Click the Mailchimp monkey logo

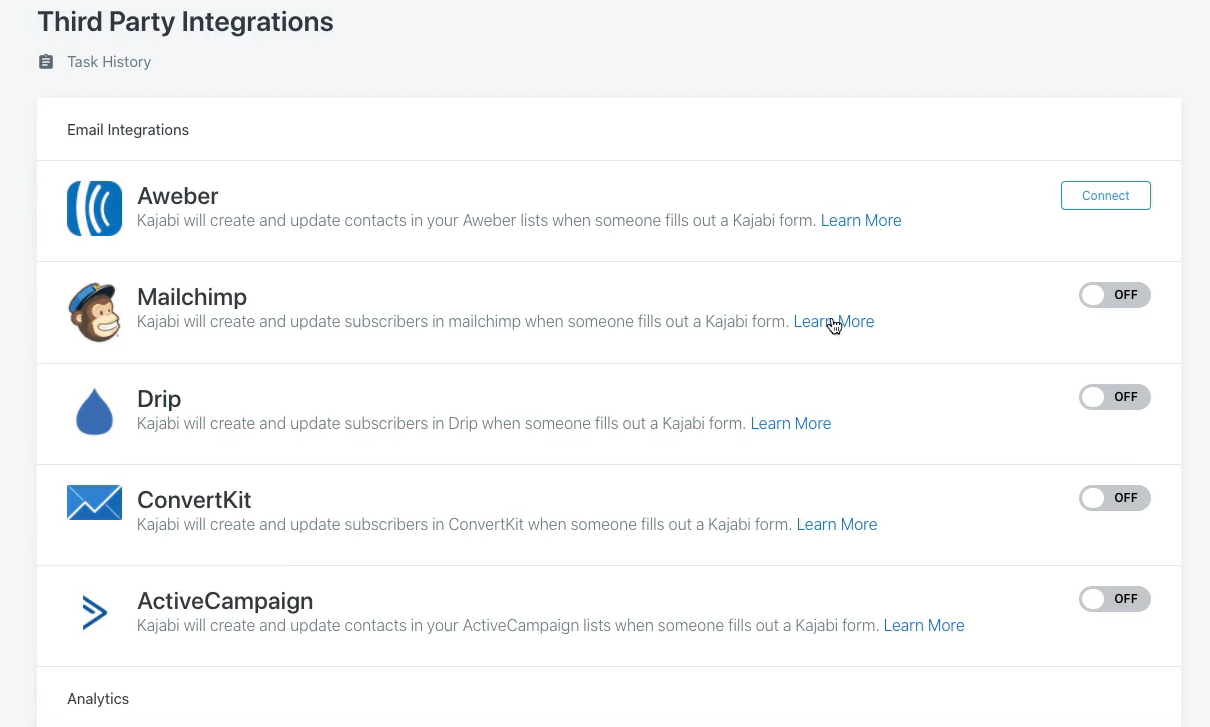click(94, 311)
